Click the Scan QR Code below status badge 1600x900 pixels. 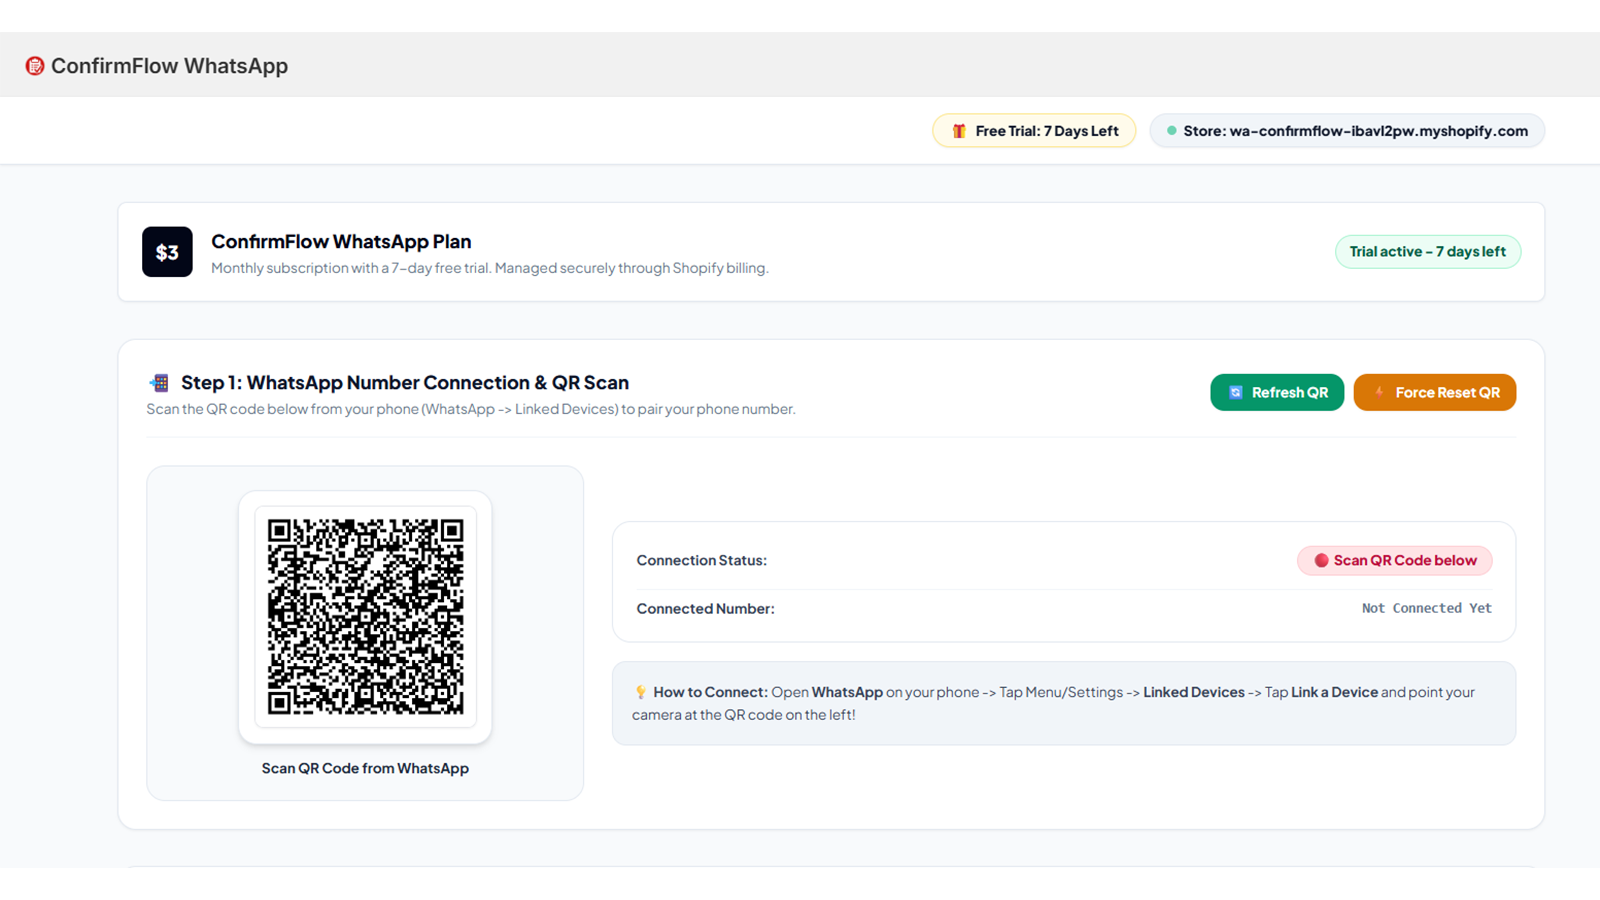tap(1395, 561)
